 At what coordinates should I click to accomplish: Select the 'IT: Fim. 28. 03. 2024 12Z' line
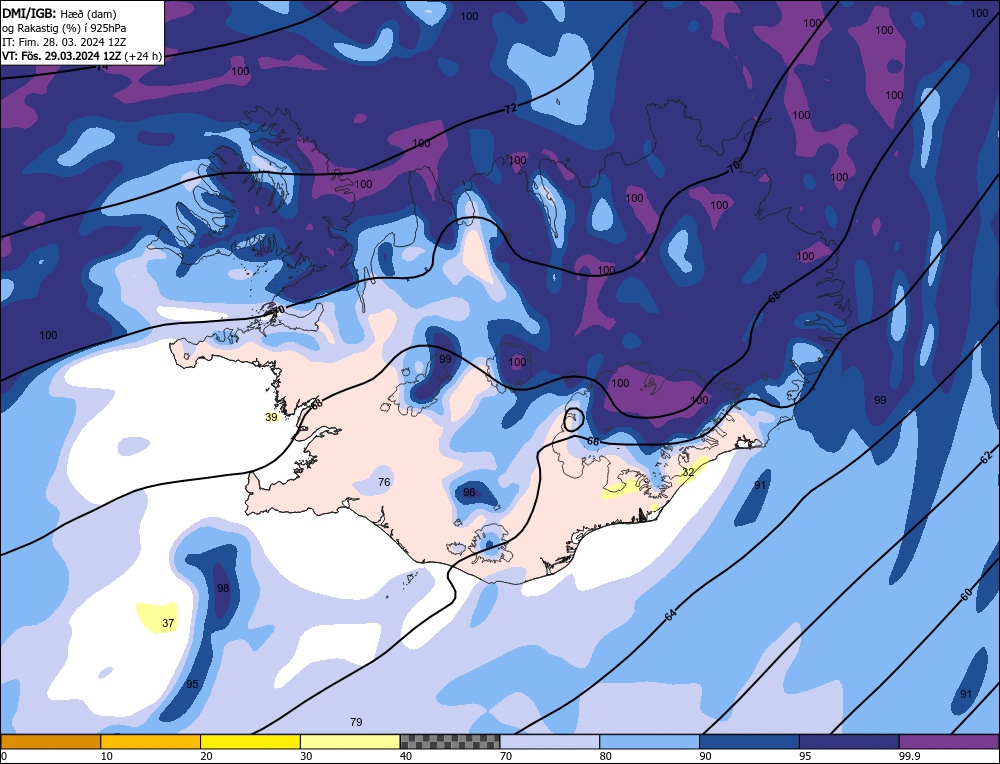click(x=64, y=42)
